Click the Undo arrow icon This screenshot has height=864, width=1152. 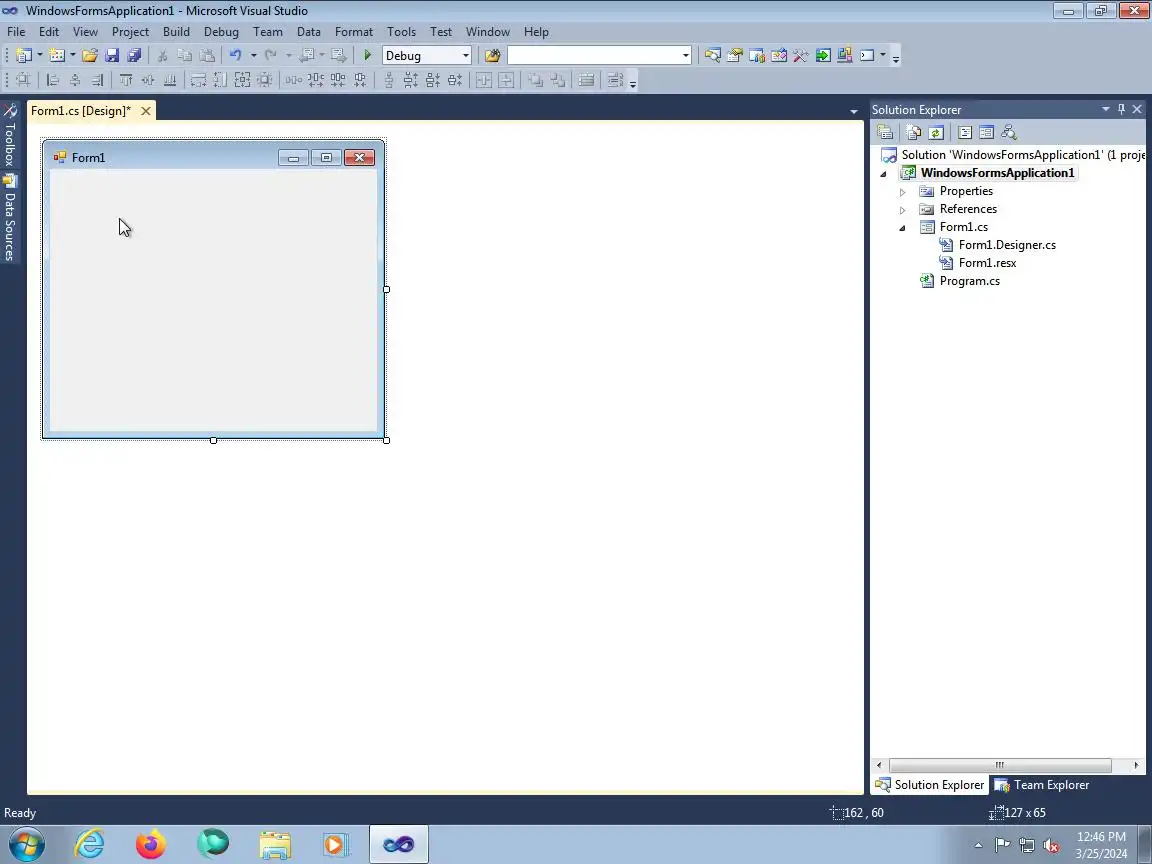(235, 55)
